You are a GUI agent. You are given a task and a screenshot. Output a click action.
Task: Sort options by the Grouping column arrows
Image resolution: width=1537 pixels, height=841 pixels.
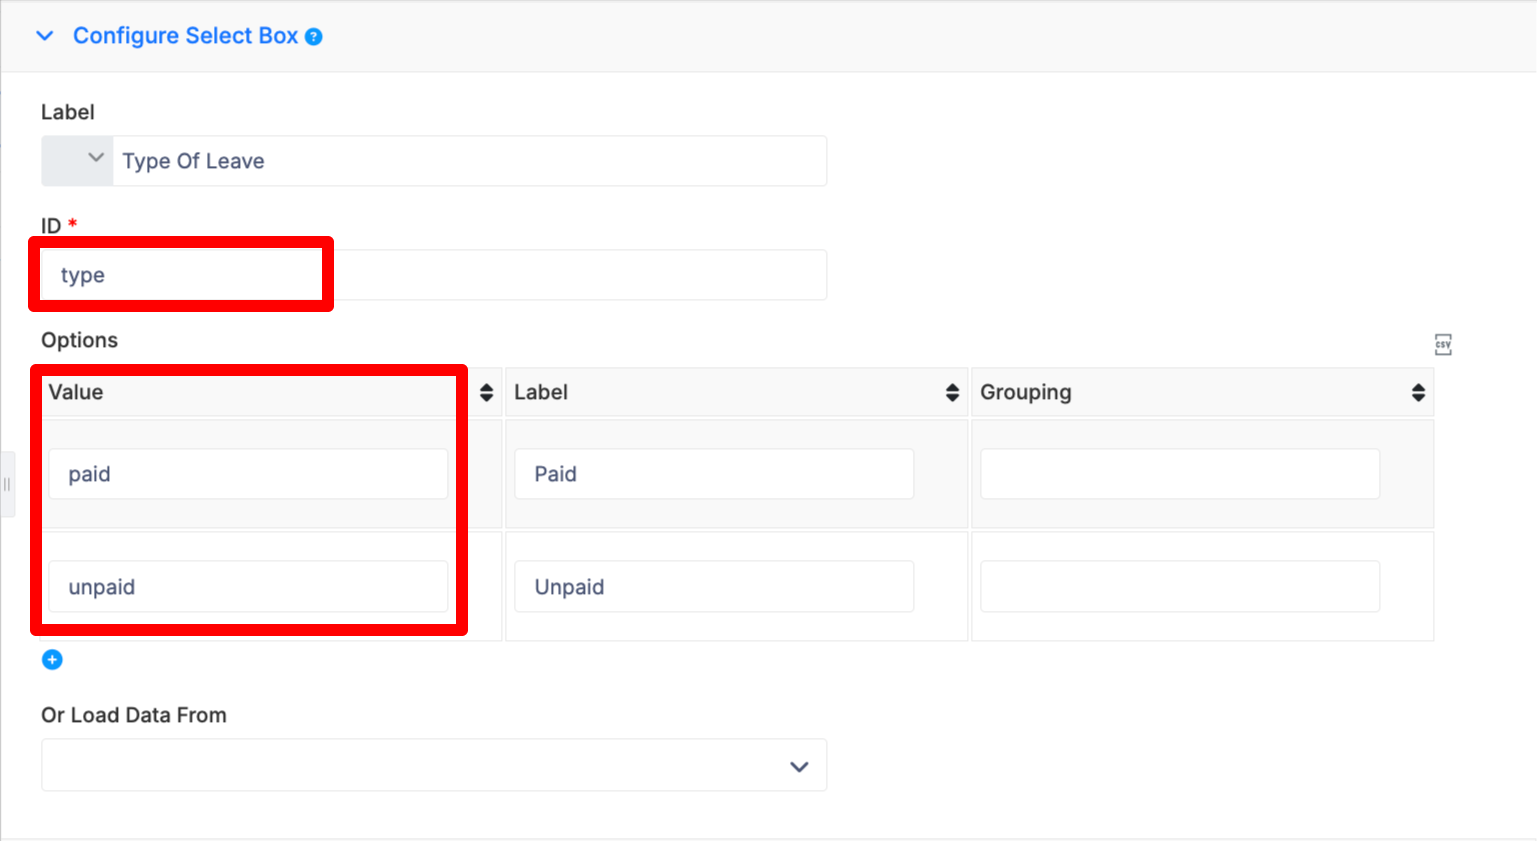pyautogui.click(x=1418, y=393)
